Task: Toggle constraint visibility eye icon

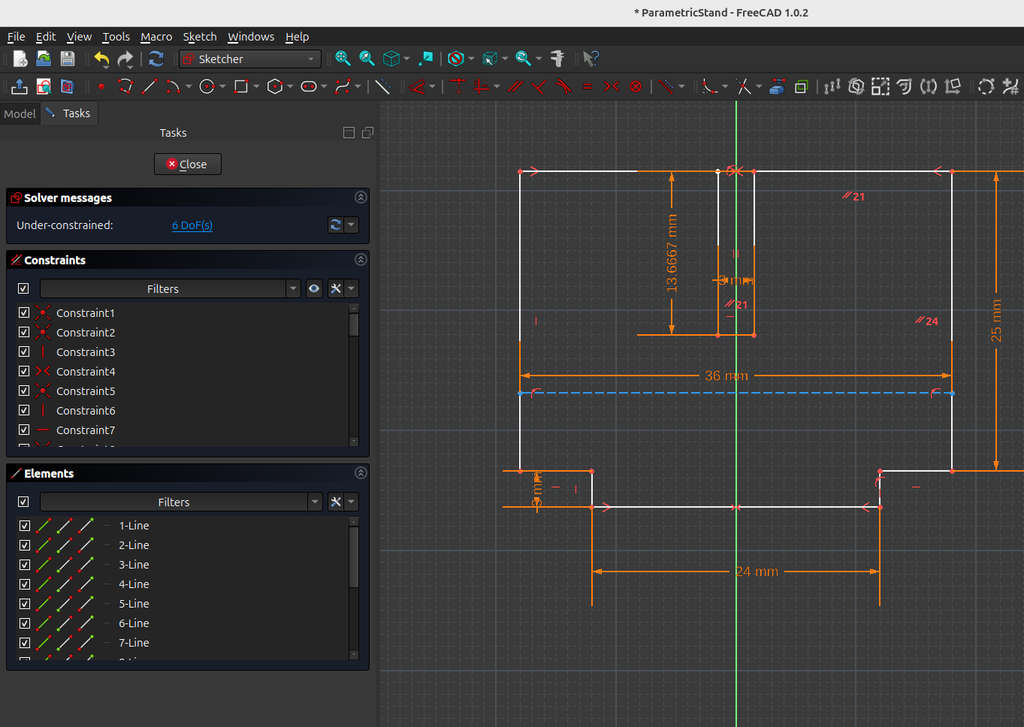Action: click(x=314, y=289)
